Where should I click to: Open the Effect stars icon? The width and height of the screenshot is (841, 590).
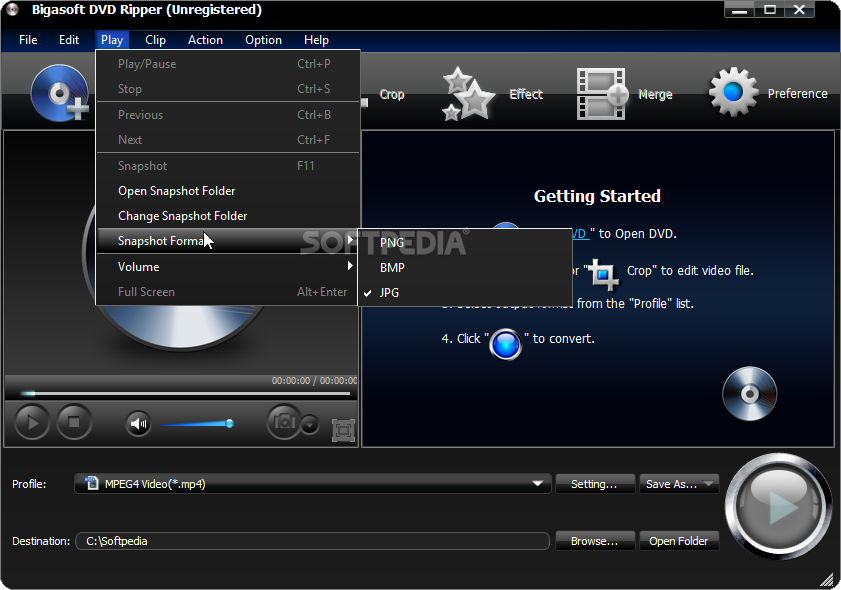pos(468,94)
